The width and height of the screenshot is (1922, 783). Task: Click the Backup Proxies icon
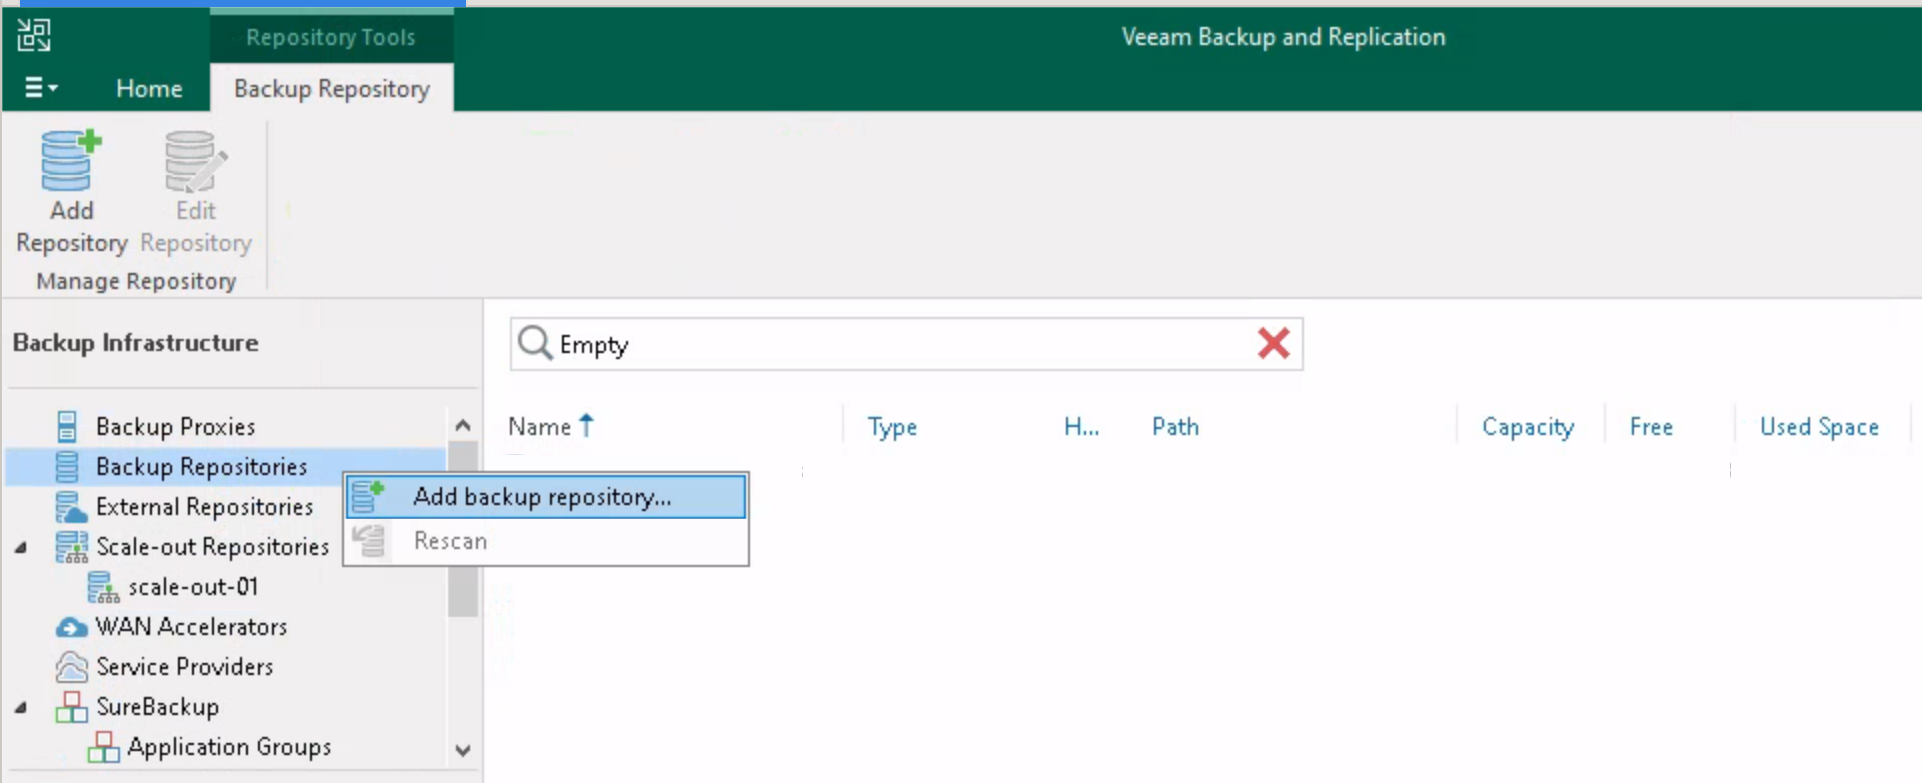pos(67,427)
